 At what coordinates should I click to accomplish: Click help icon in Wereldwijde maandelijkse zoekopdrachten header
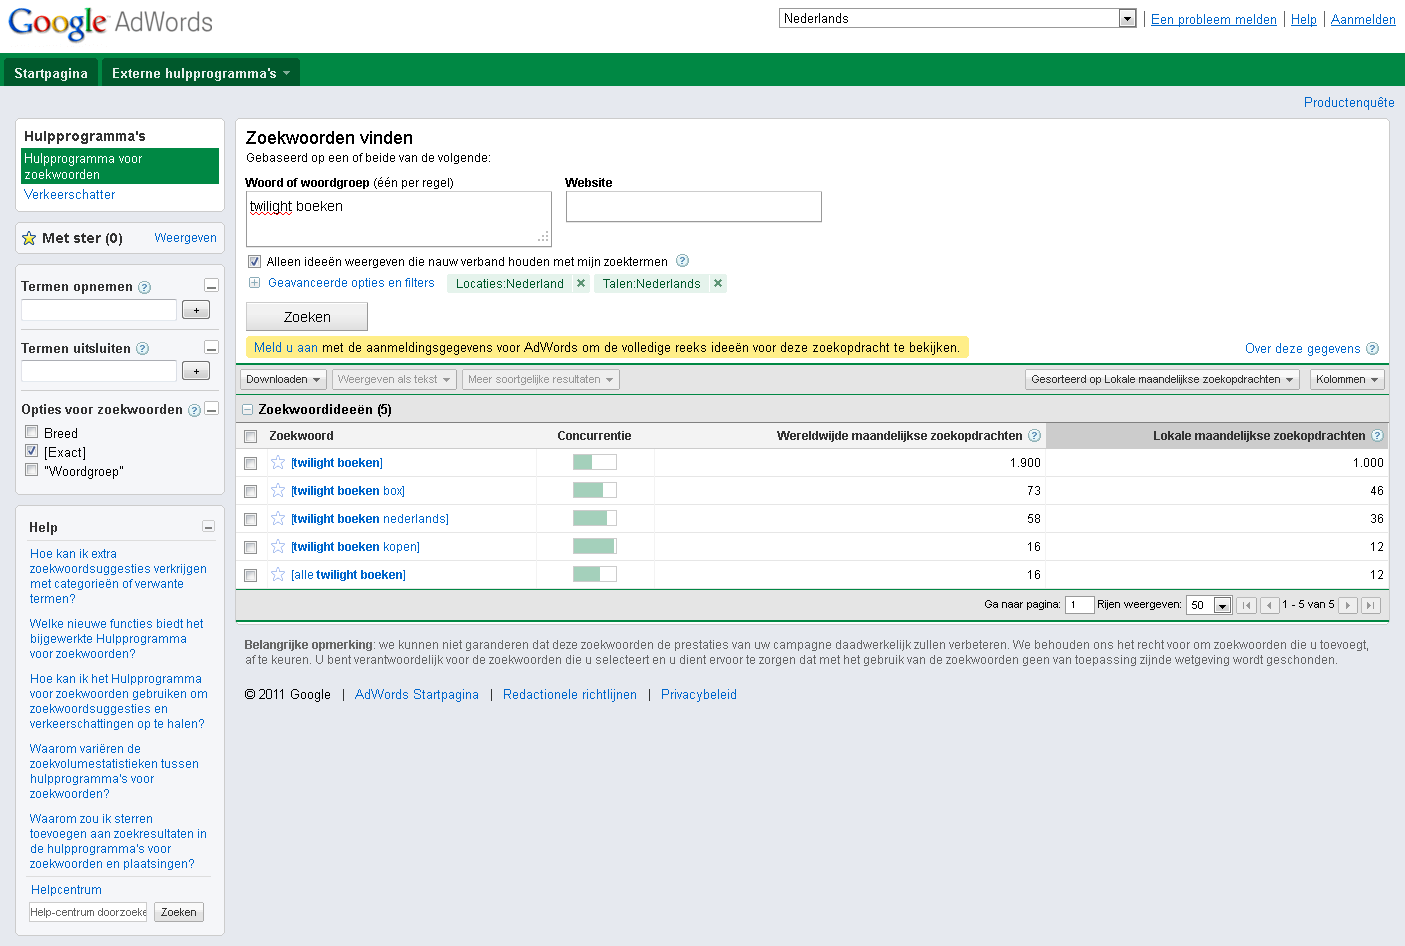(1034, 436)
